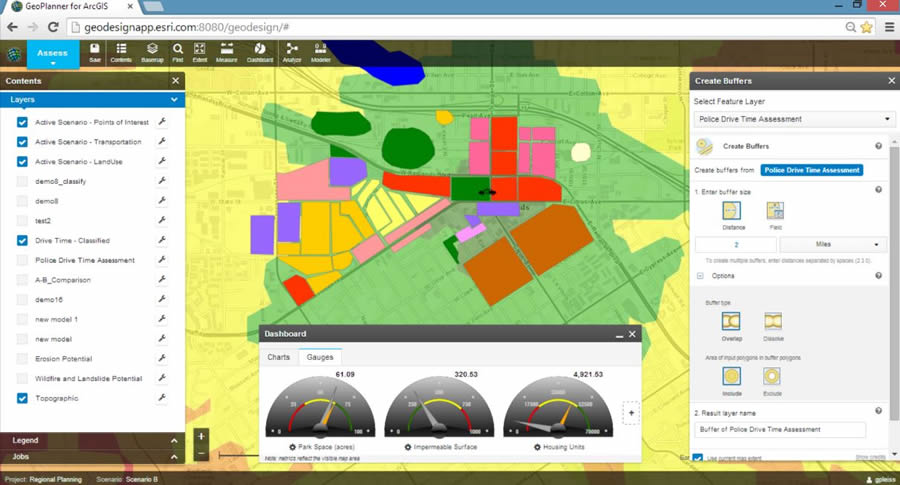Click the Find magnifier tool
Viewport: 900px width, 485px height.
178,52
